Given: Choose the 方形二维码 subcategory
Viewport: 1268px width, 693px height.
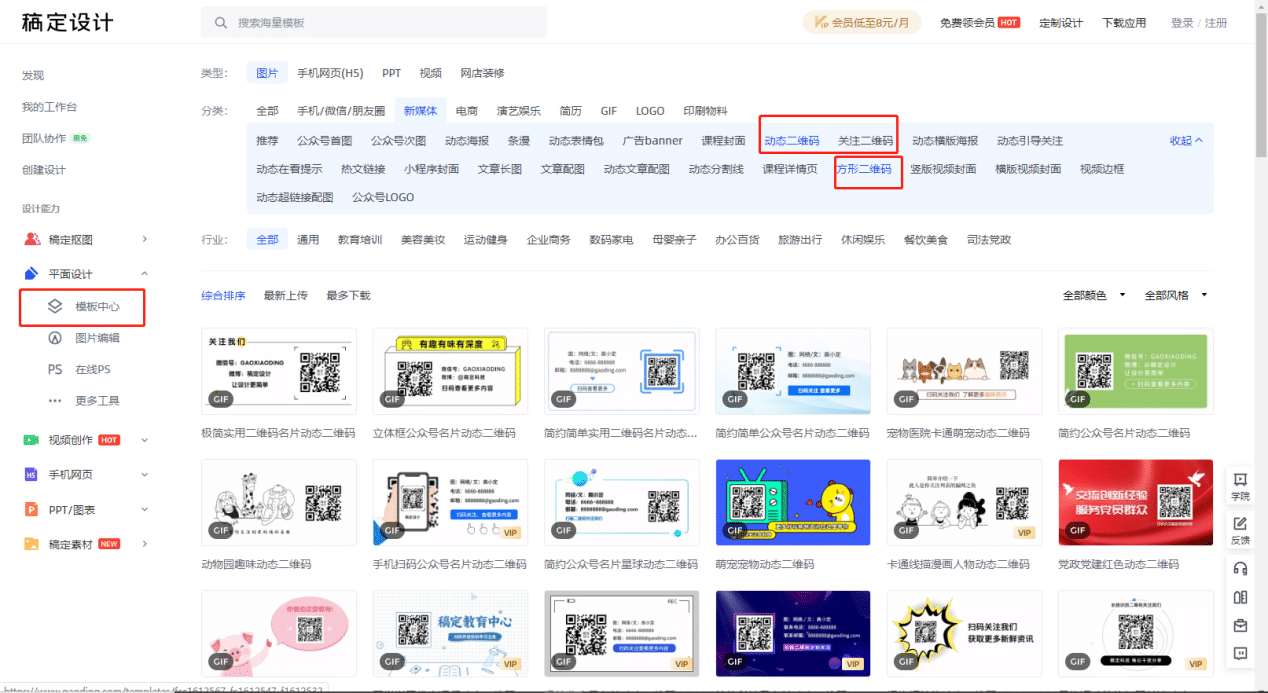Looking at the screenshot, I should click(x=863, y=169).
